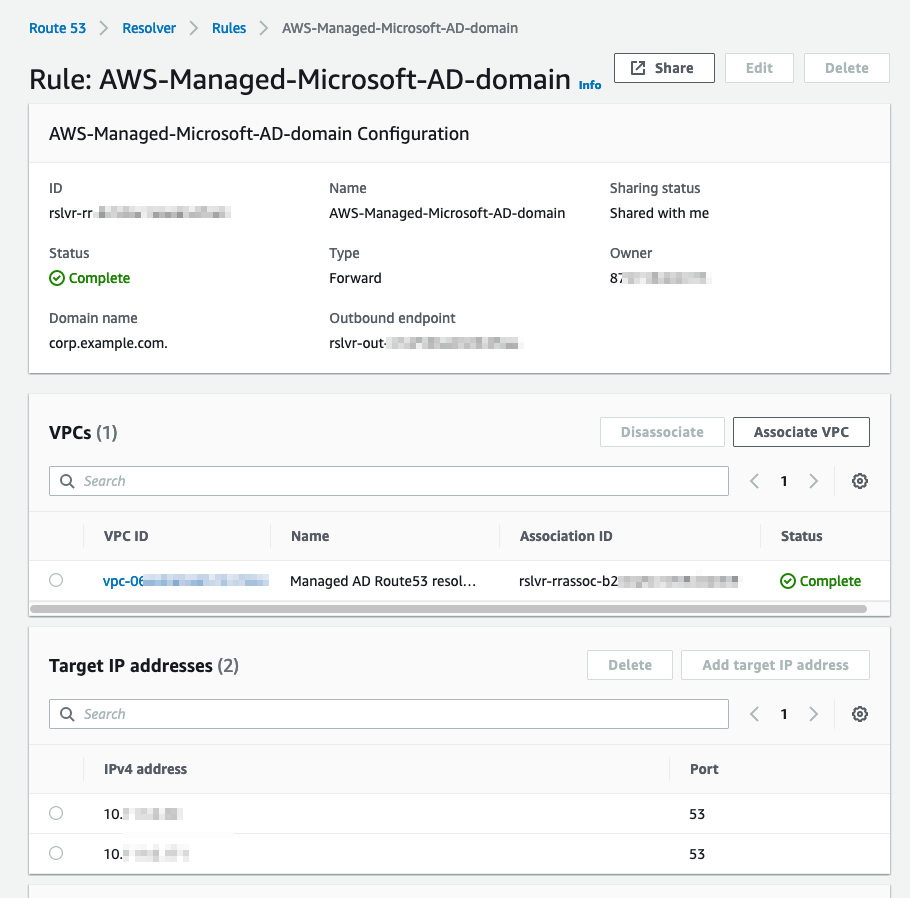Open the vpc-06 VPC ID link
Viewport: 910px width, 898px height.
tap(186, 580)
